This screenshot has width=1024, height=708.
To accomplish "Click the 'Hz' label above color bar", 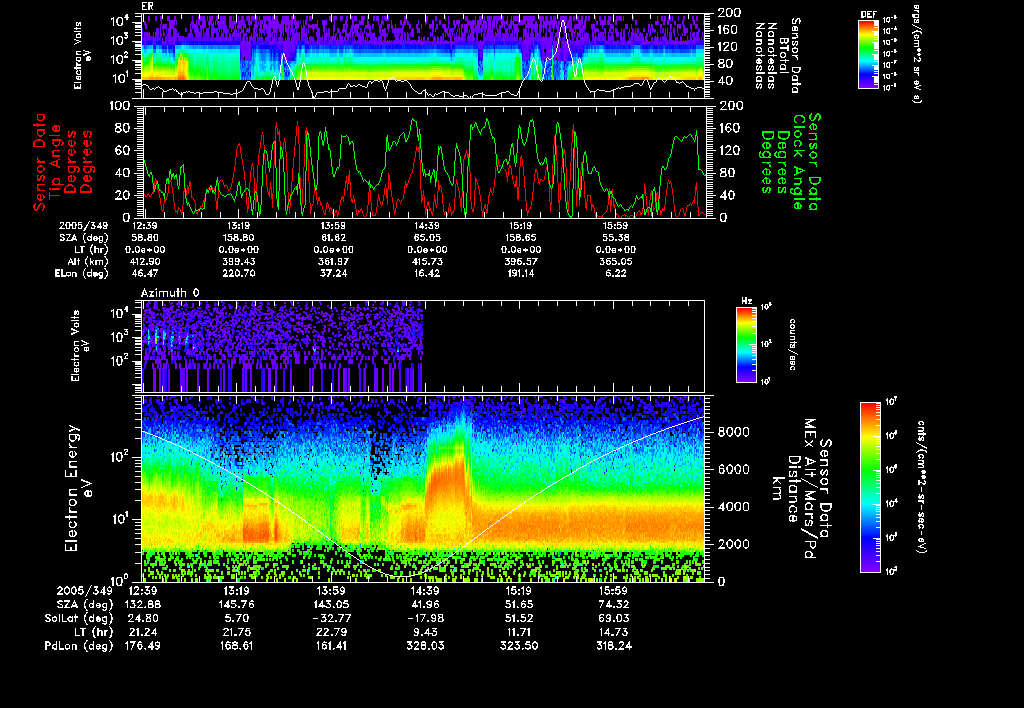I will coord(746,301).
